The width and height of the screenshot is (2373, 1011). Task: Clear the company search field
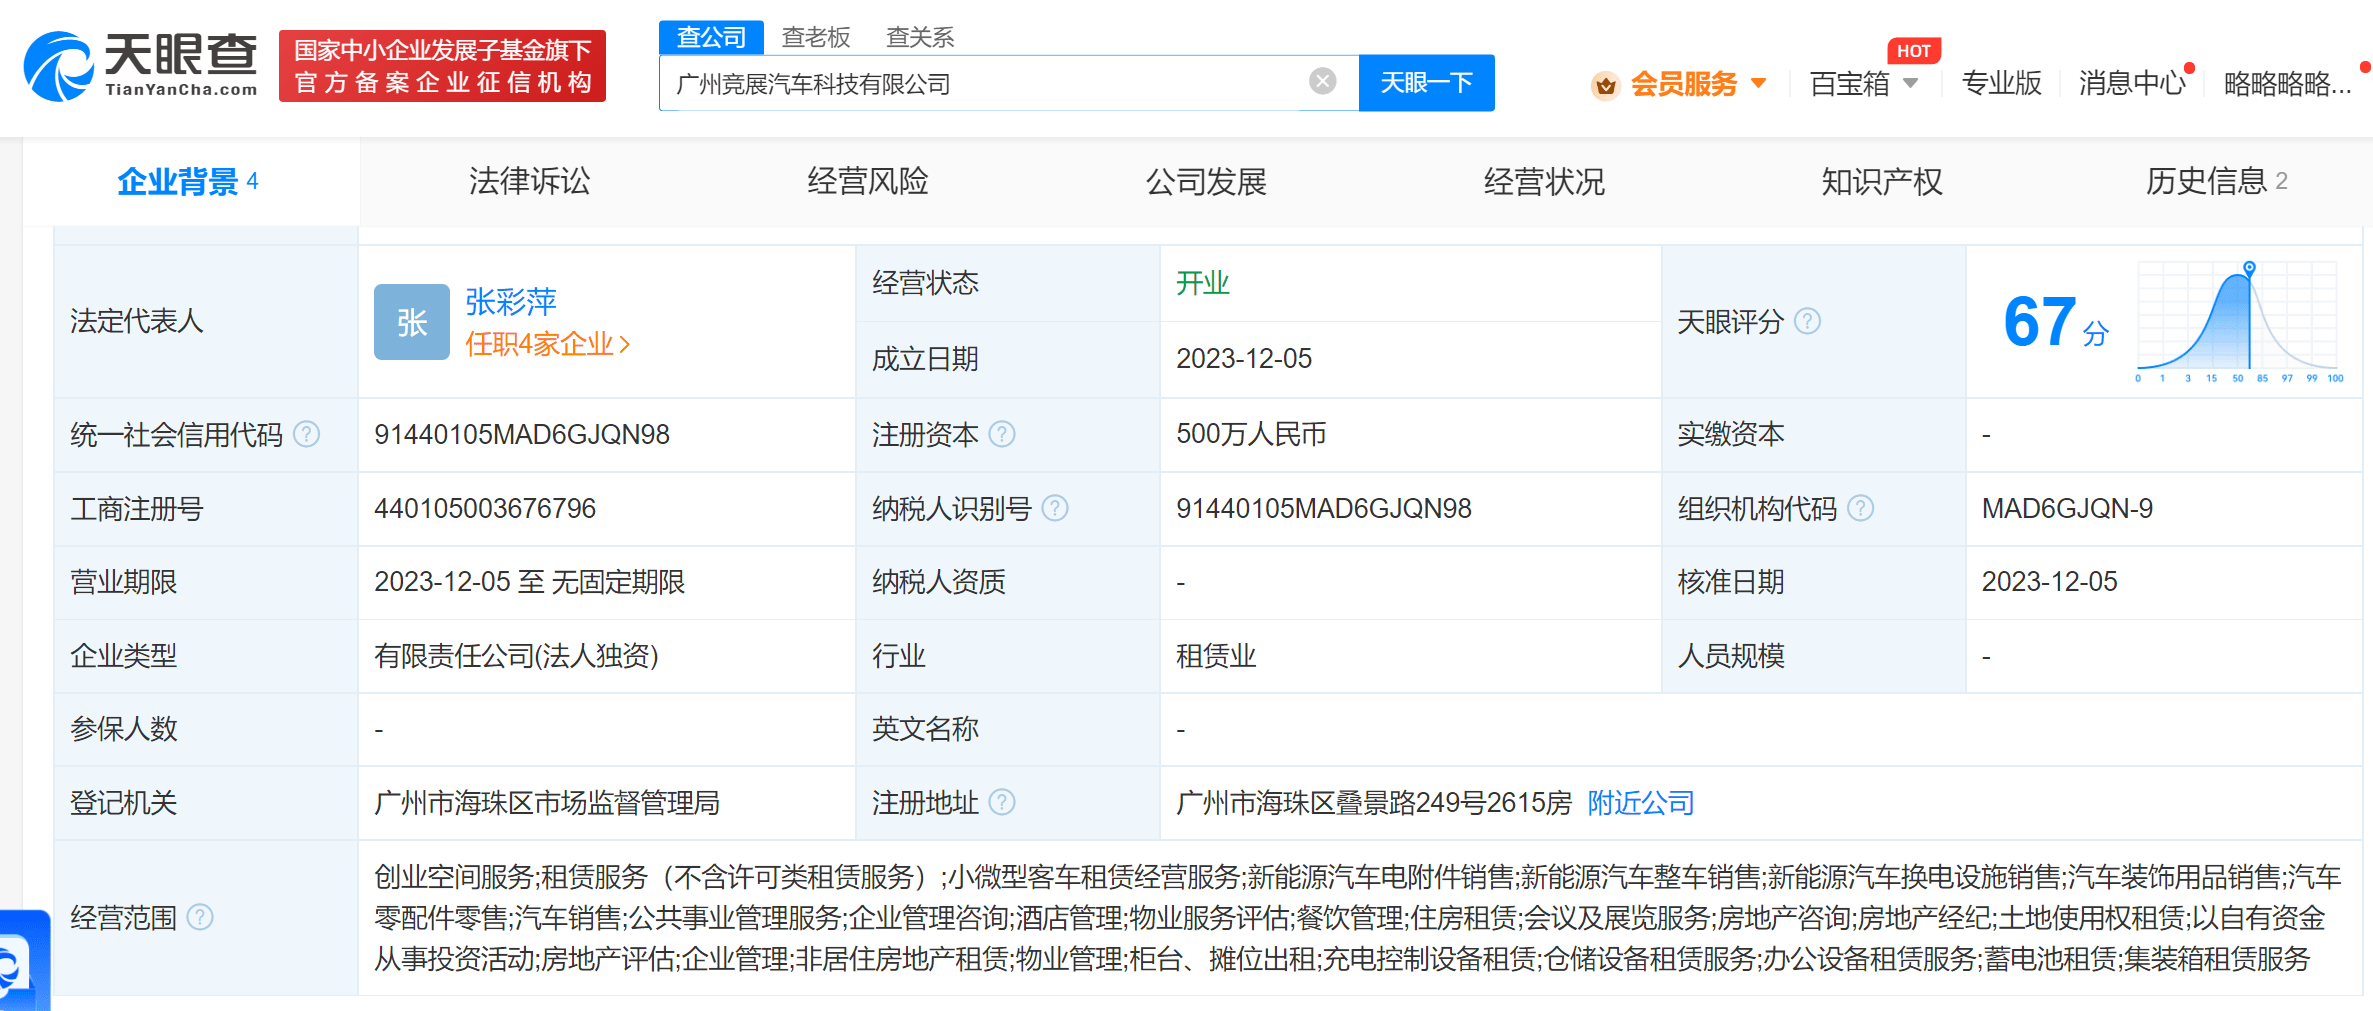(1322, 81)
